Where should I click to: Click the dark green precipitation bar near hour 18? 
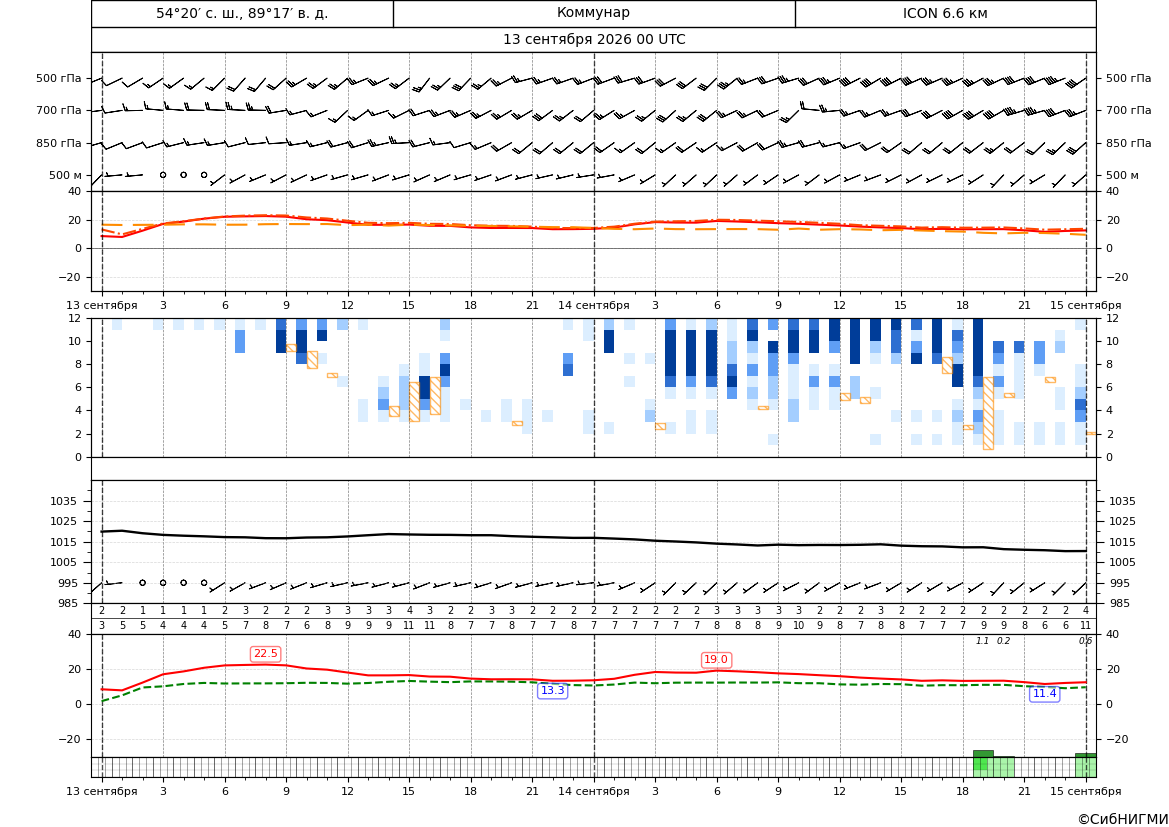(983, 754)
